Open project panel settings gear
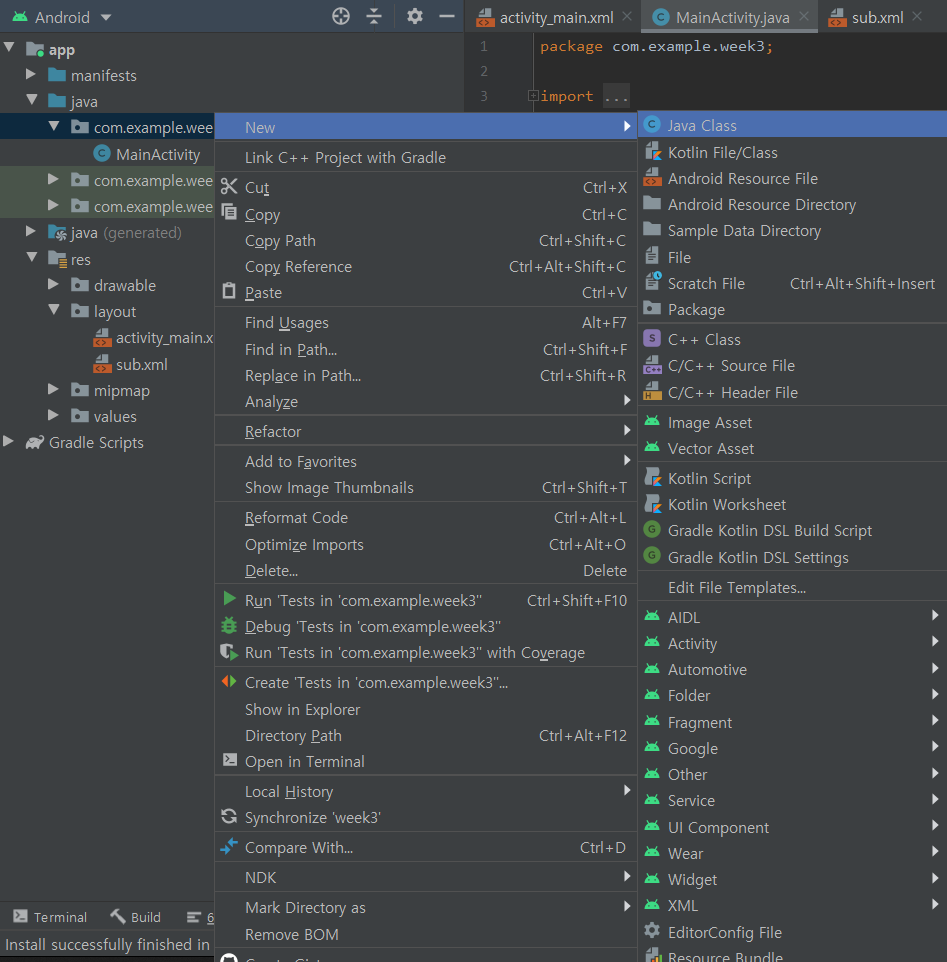The width and height of the screenshot is (947, 962). click(x=415, y=17)
